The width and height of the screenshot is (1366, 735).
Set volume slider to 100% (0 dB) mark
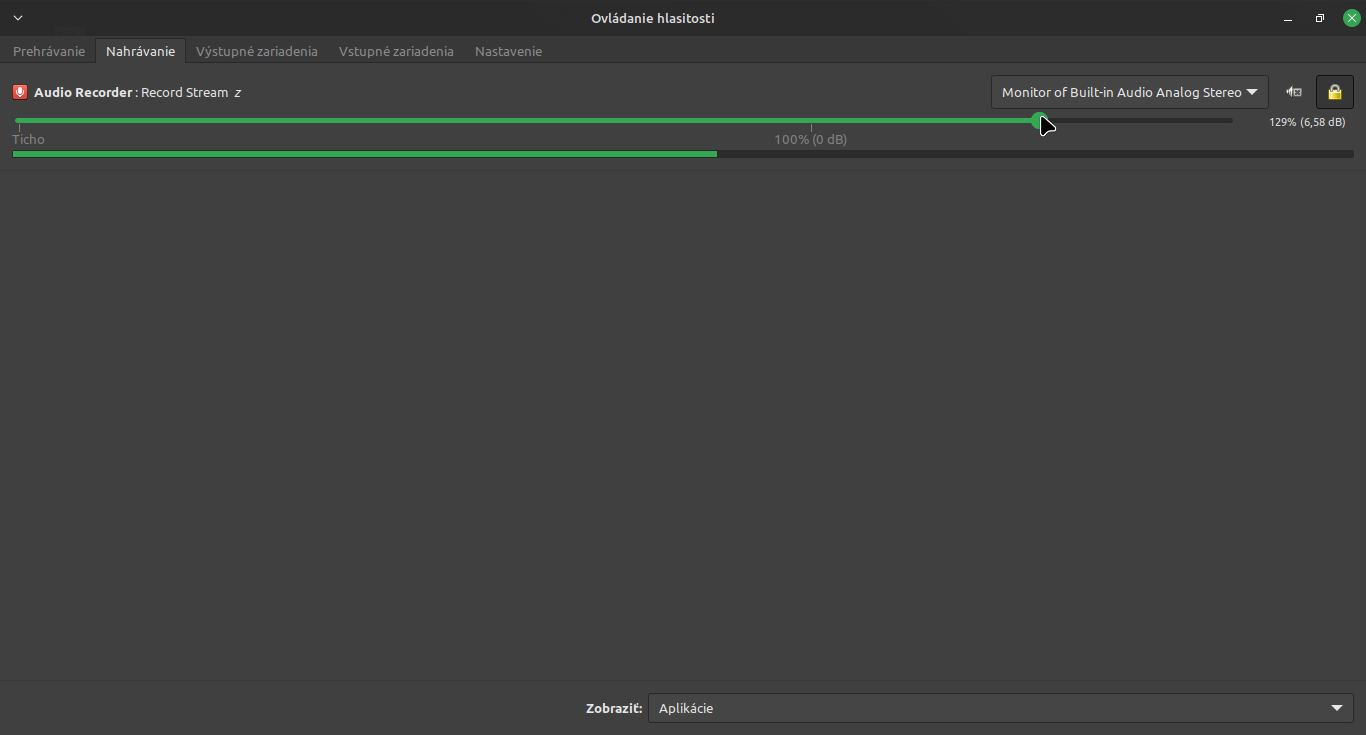coord(811,120)
